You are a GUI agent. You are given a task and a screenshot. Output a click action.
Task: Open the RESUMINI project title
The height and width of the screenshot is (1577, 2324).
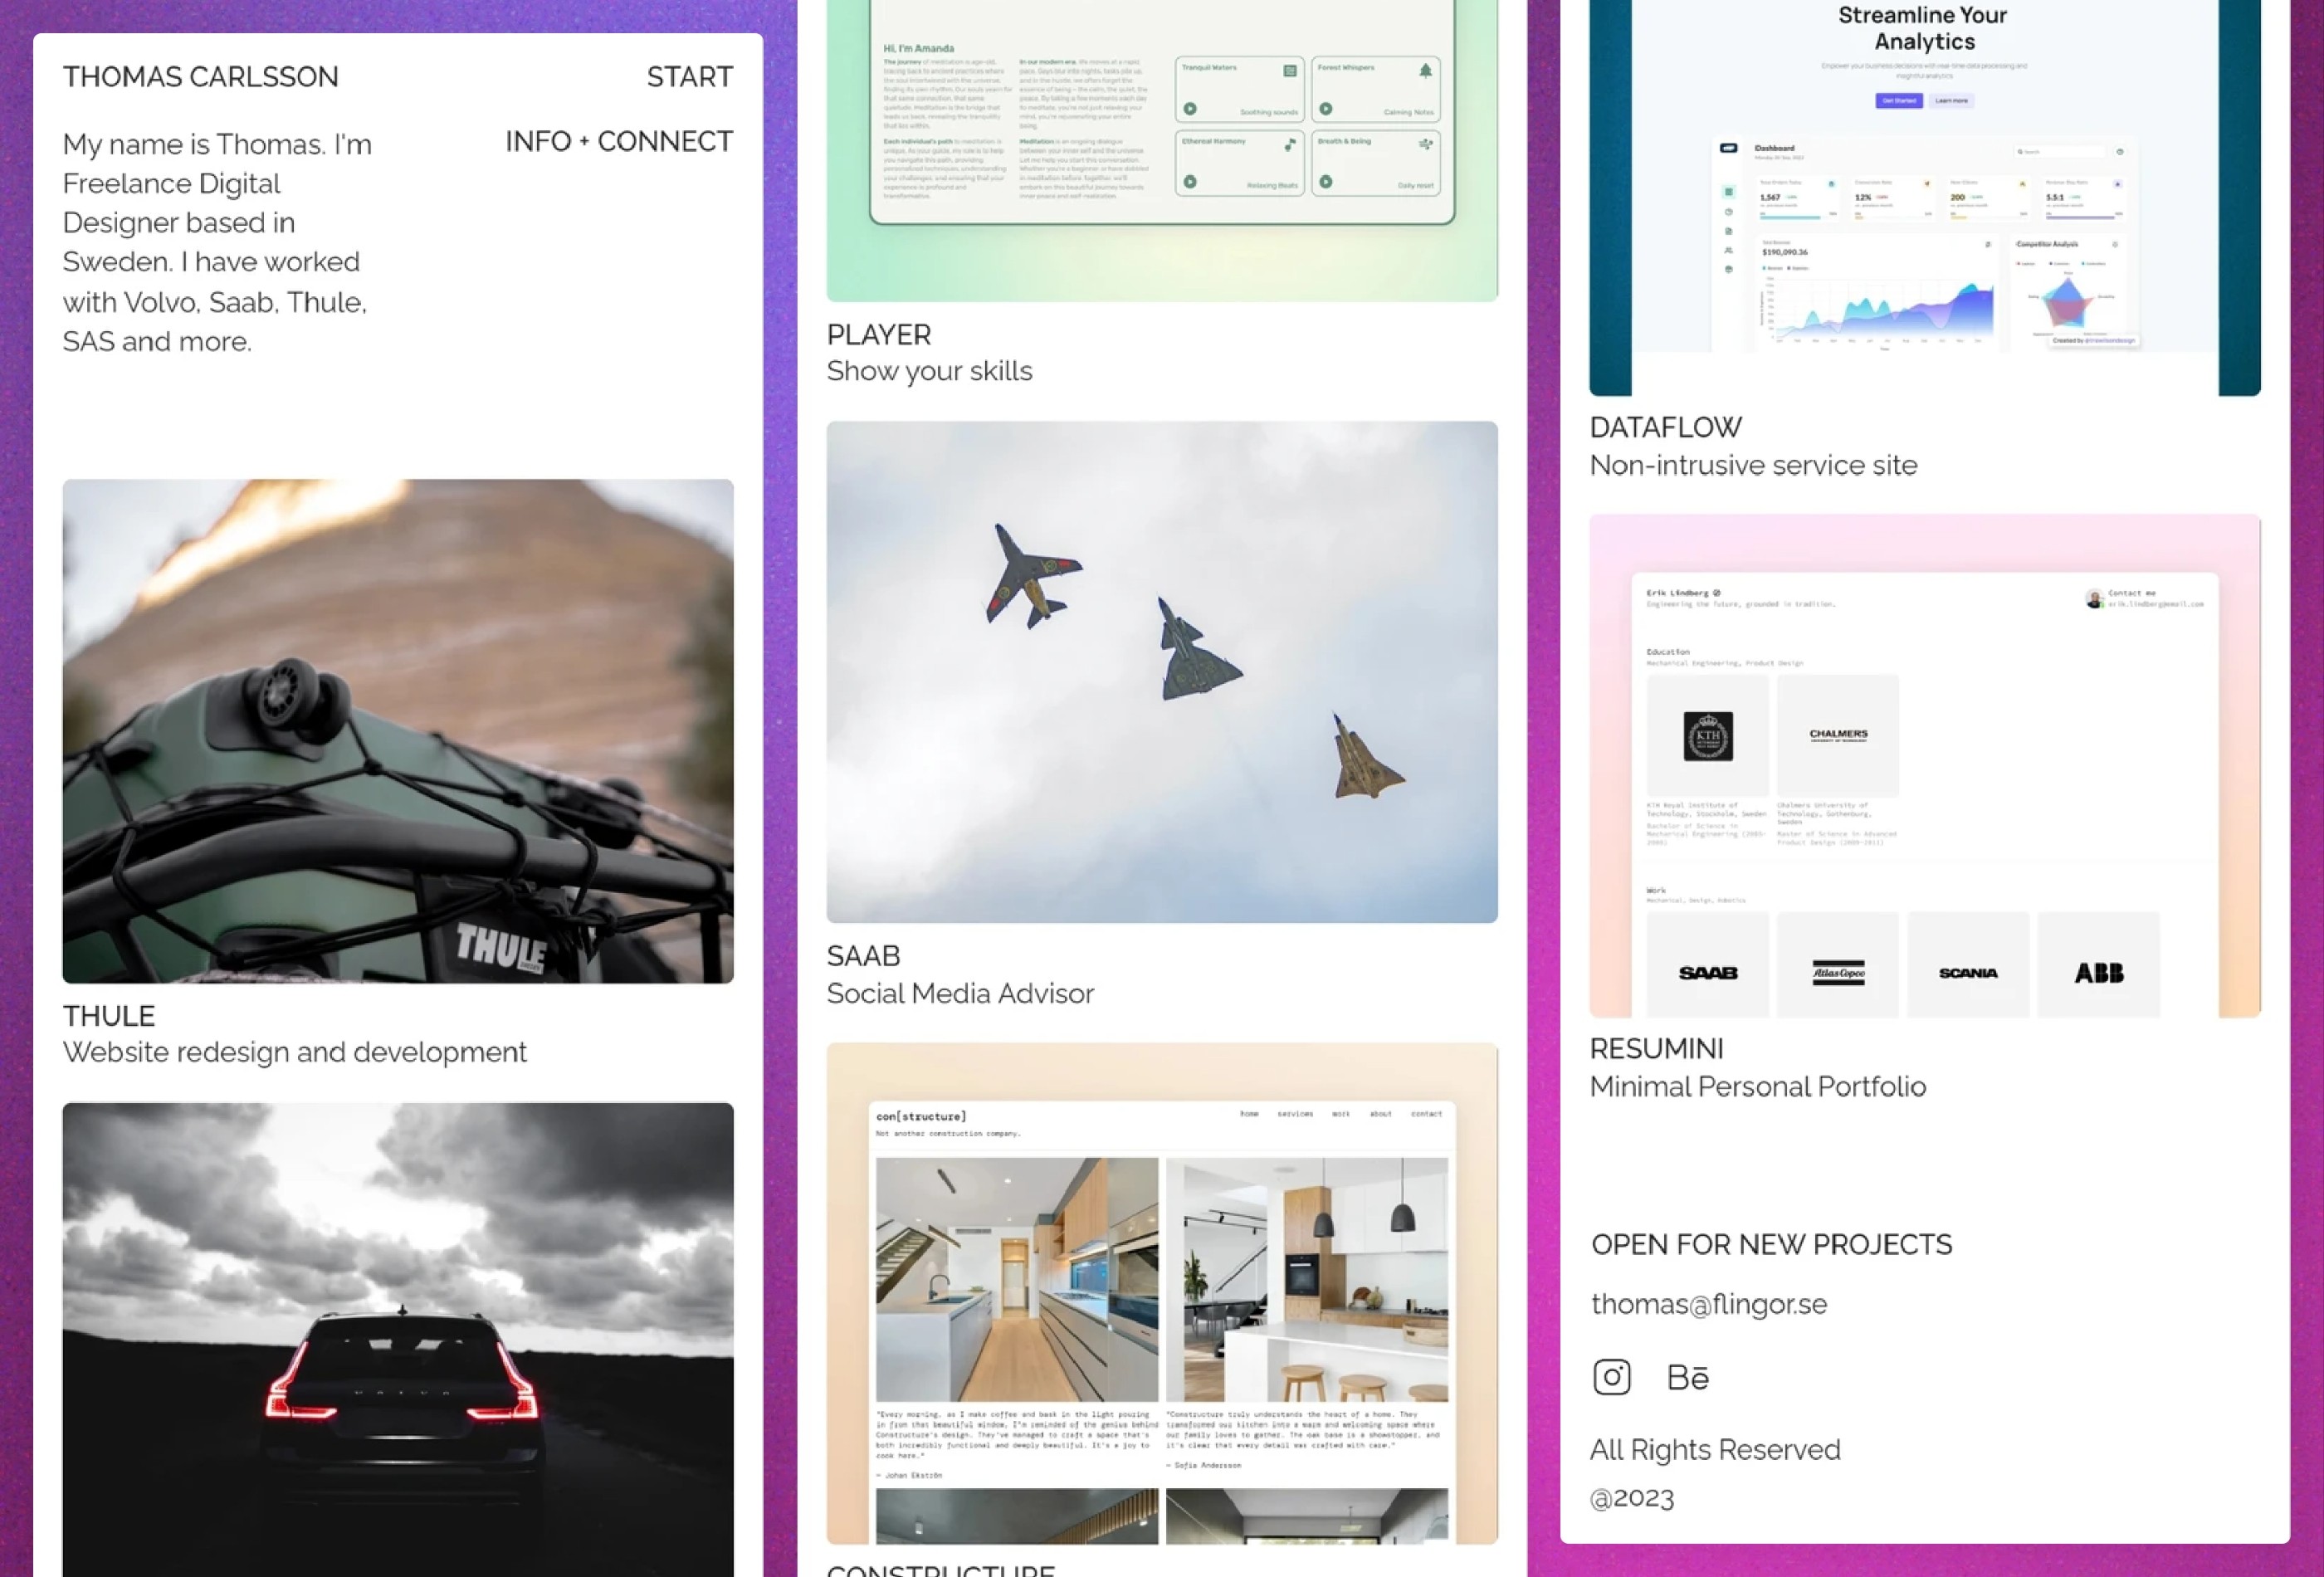1657,1049
